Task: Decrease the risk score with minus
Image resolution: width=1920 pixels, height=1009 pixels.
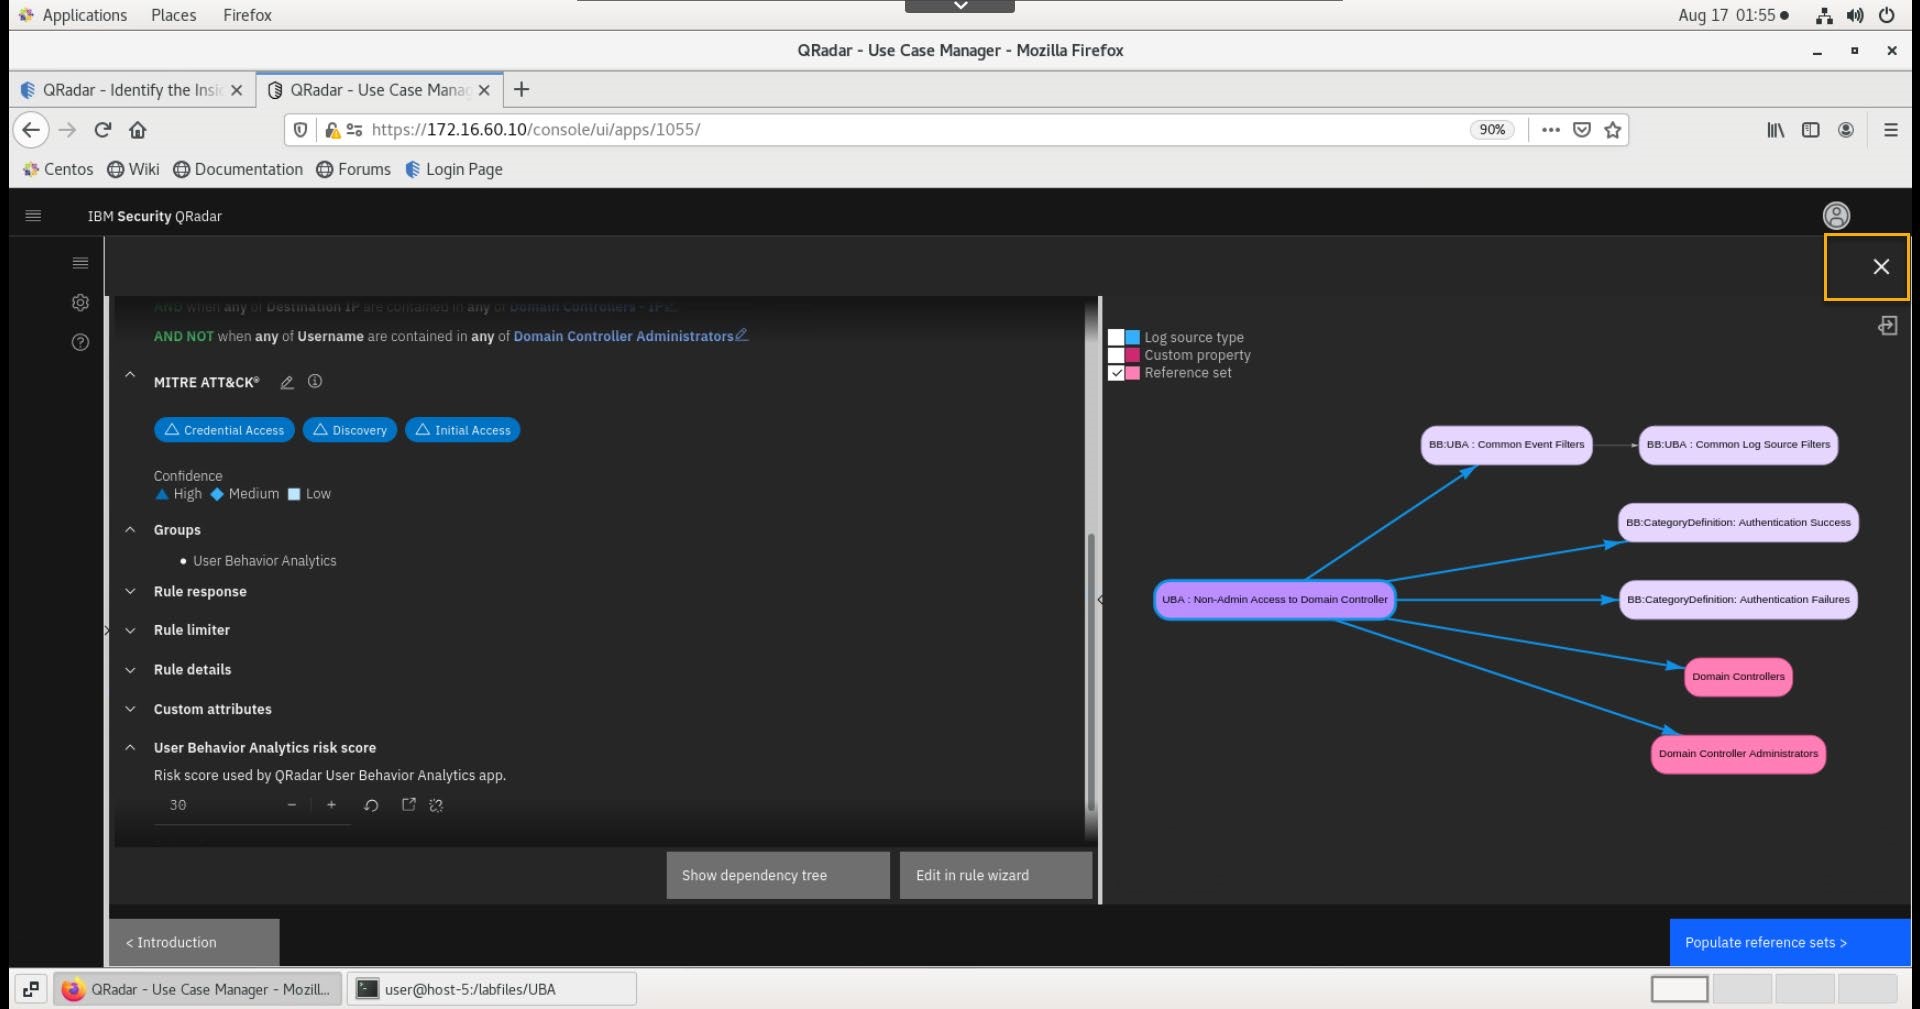Action: pos(291,805)
